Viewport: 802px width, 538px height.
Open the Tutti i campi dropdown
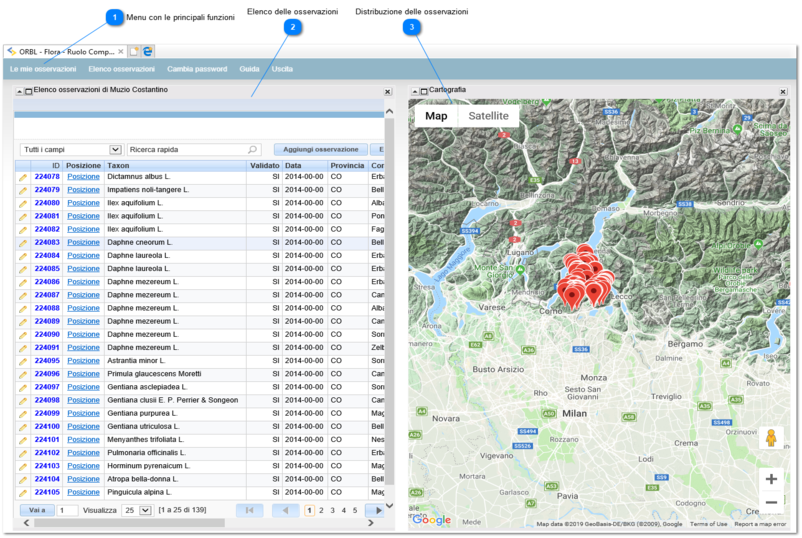tap(71, 149)
